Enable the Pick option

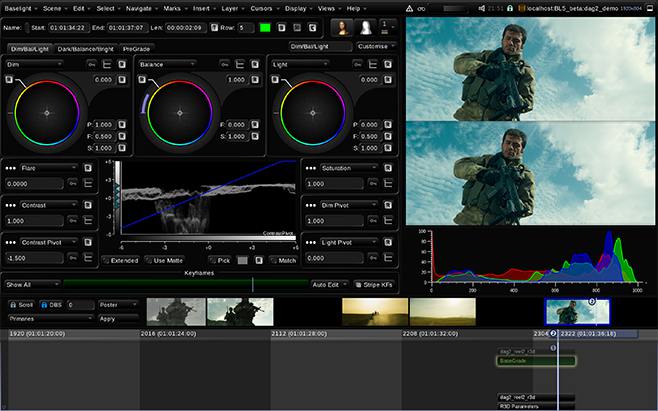220,260
